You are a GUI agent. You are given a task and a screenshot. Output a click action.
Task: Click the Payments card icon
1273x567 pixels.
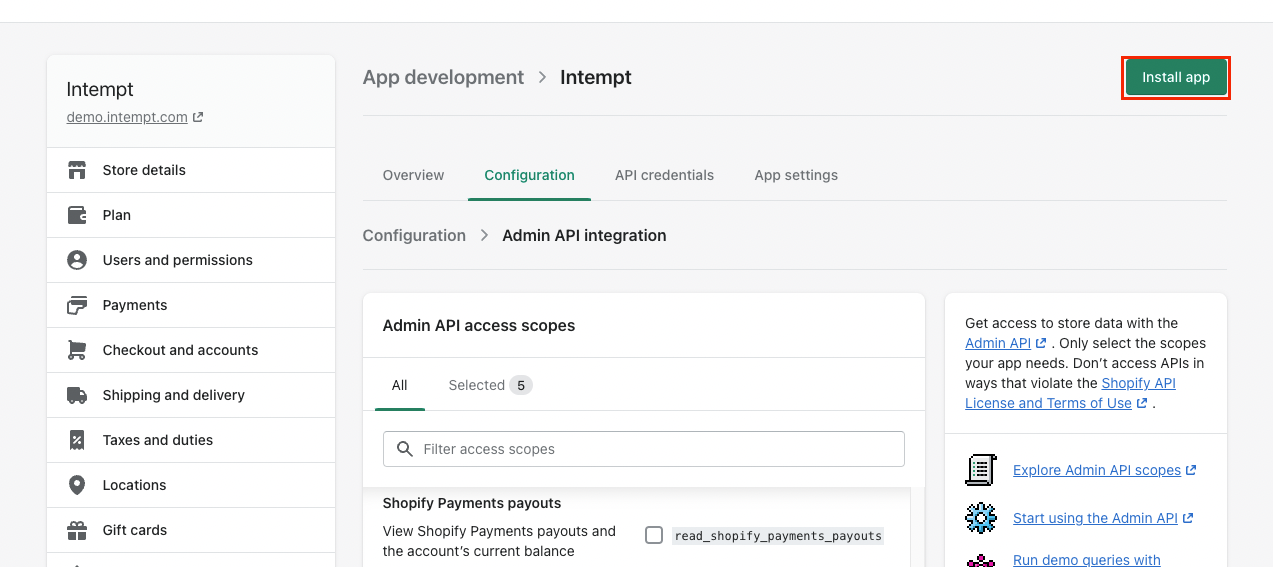tap(77, 305)
